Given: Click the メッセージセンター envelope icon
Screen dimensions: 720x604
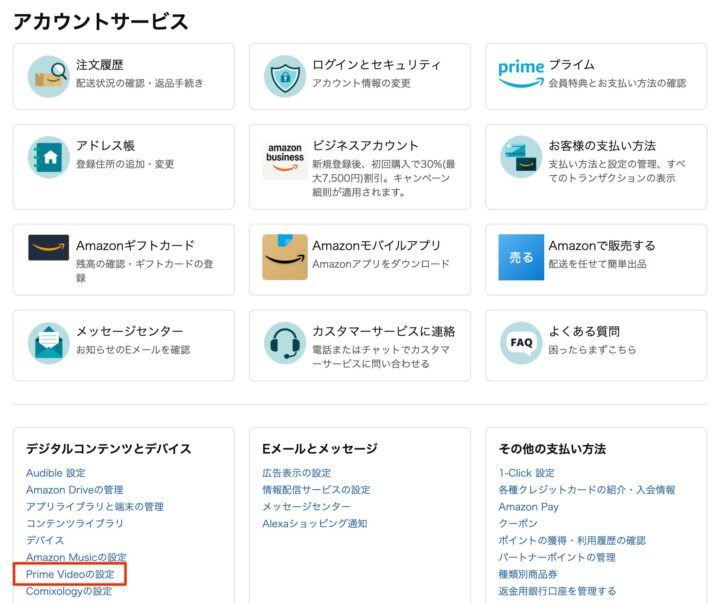Looking at the screenshot, I should (x=49, y=343).
